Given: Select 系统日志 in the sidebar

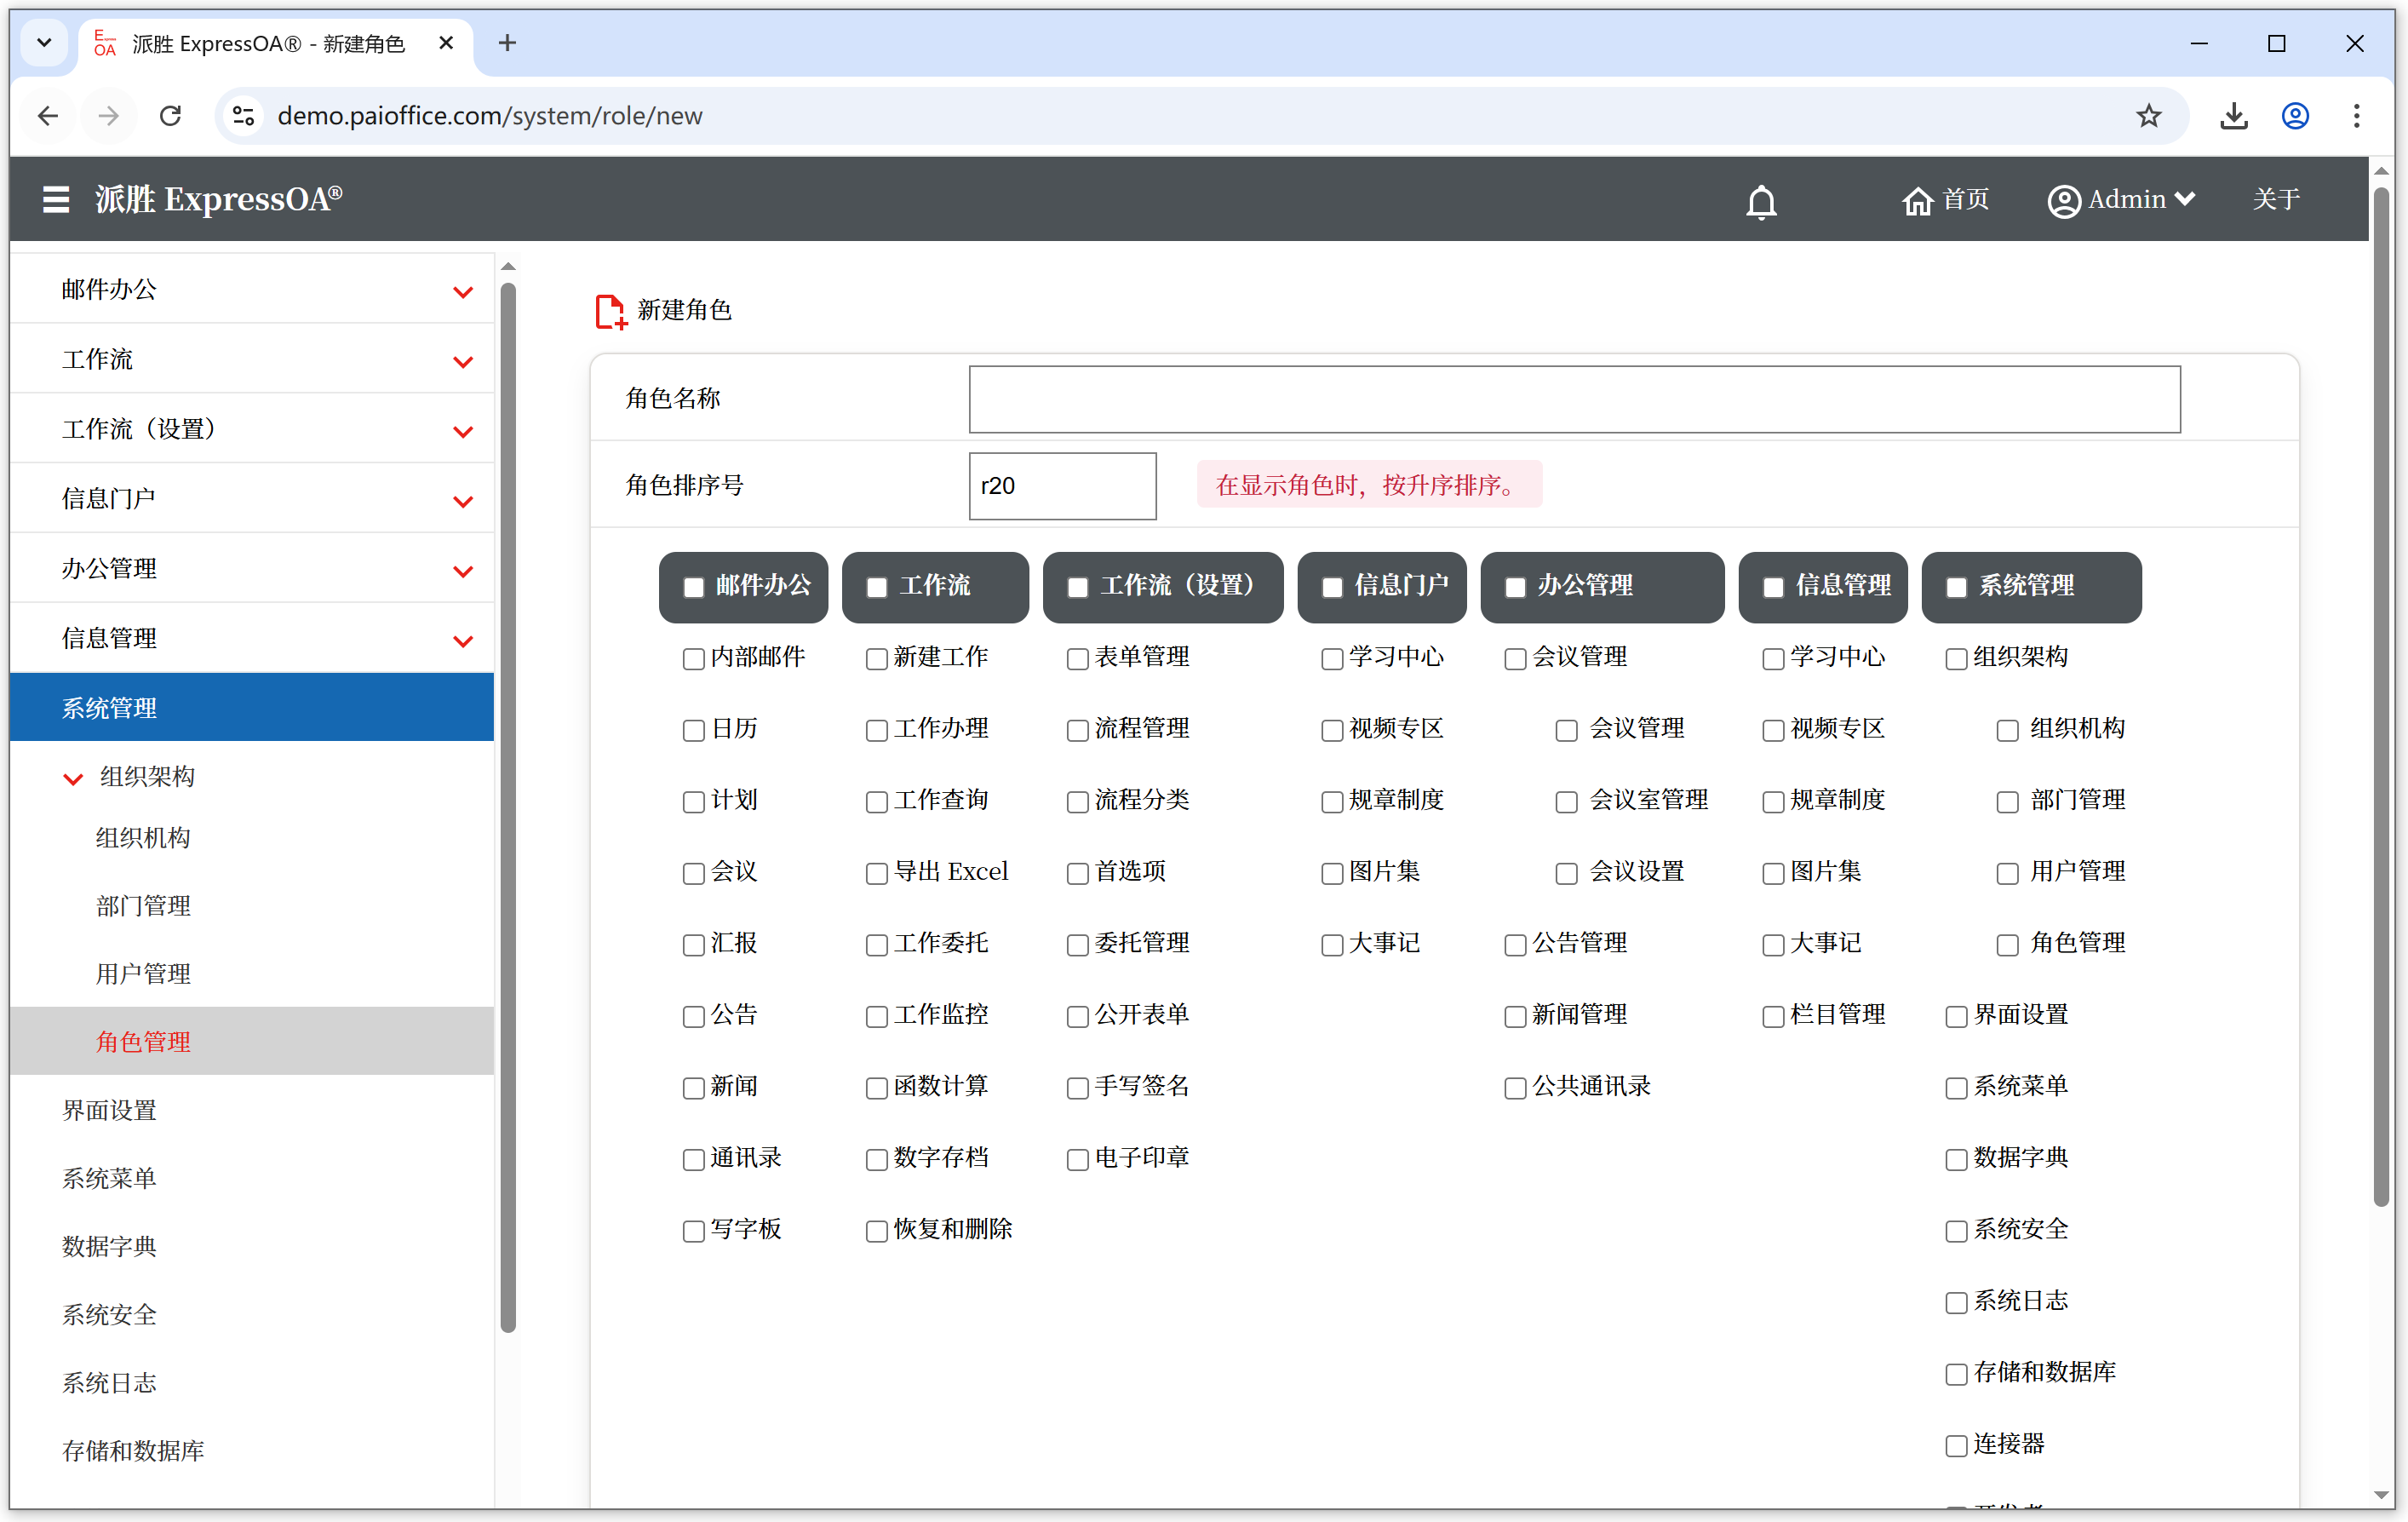Looking at the screenshot, I should [110, 1383].
